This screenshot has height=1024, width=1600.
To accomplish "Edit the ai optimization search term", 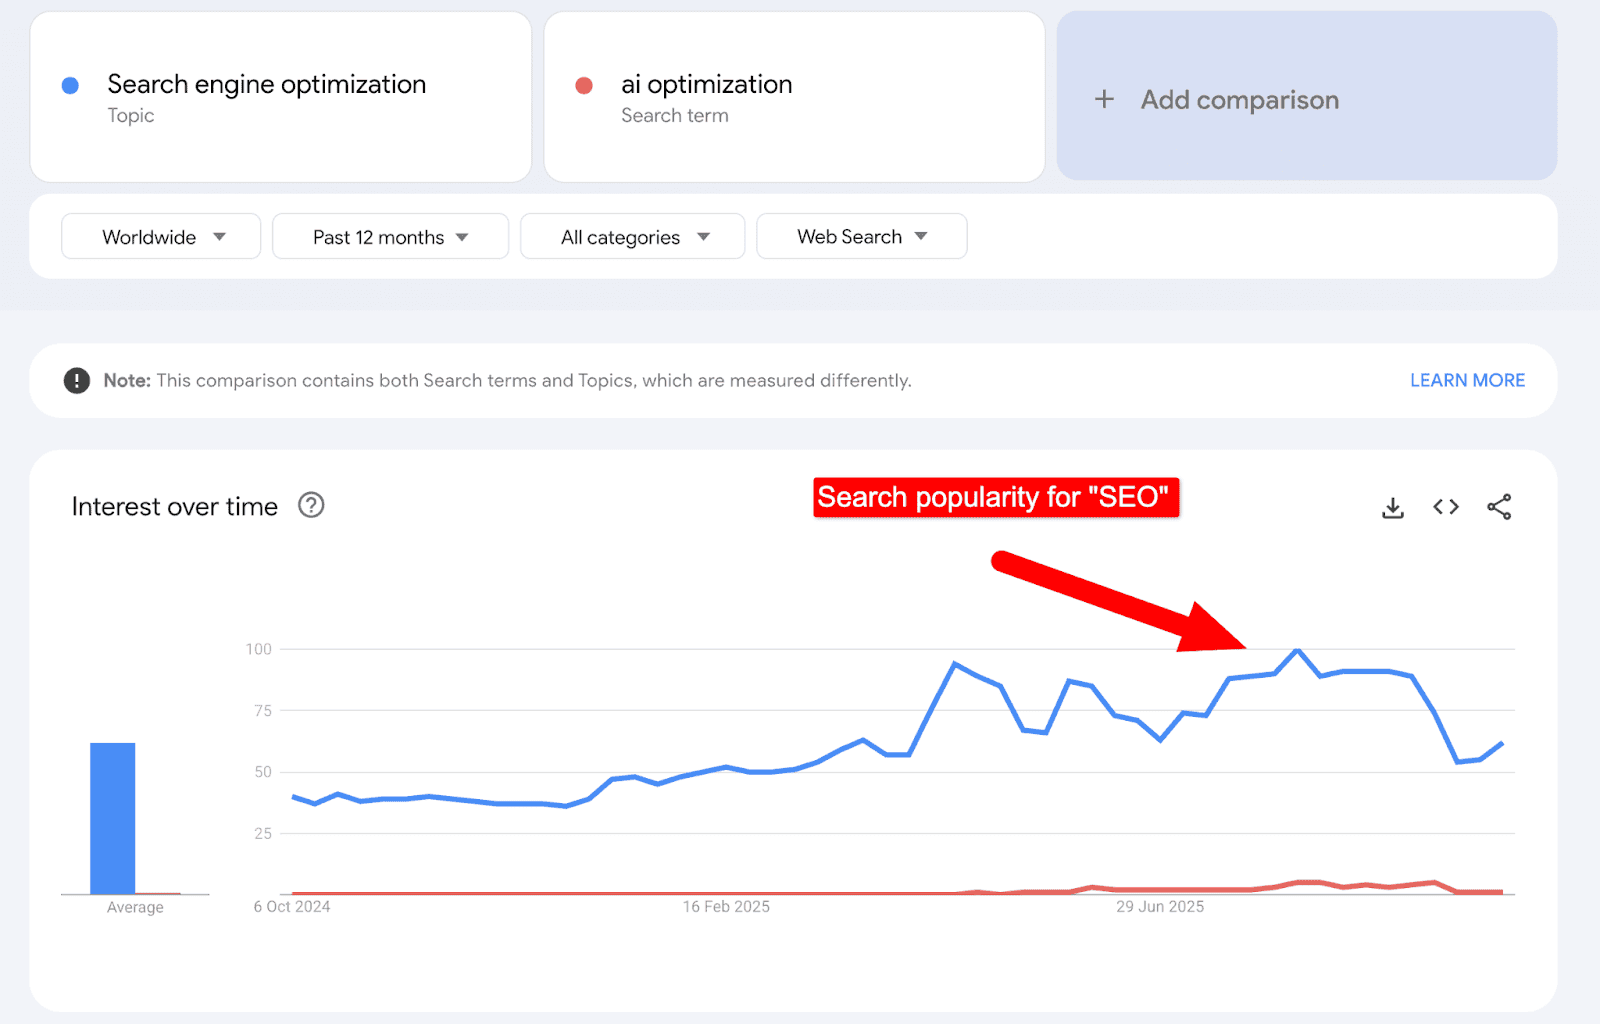I will (x=706, y=85).
